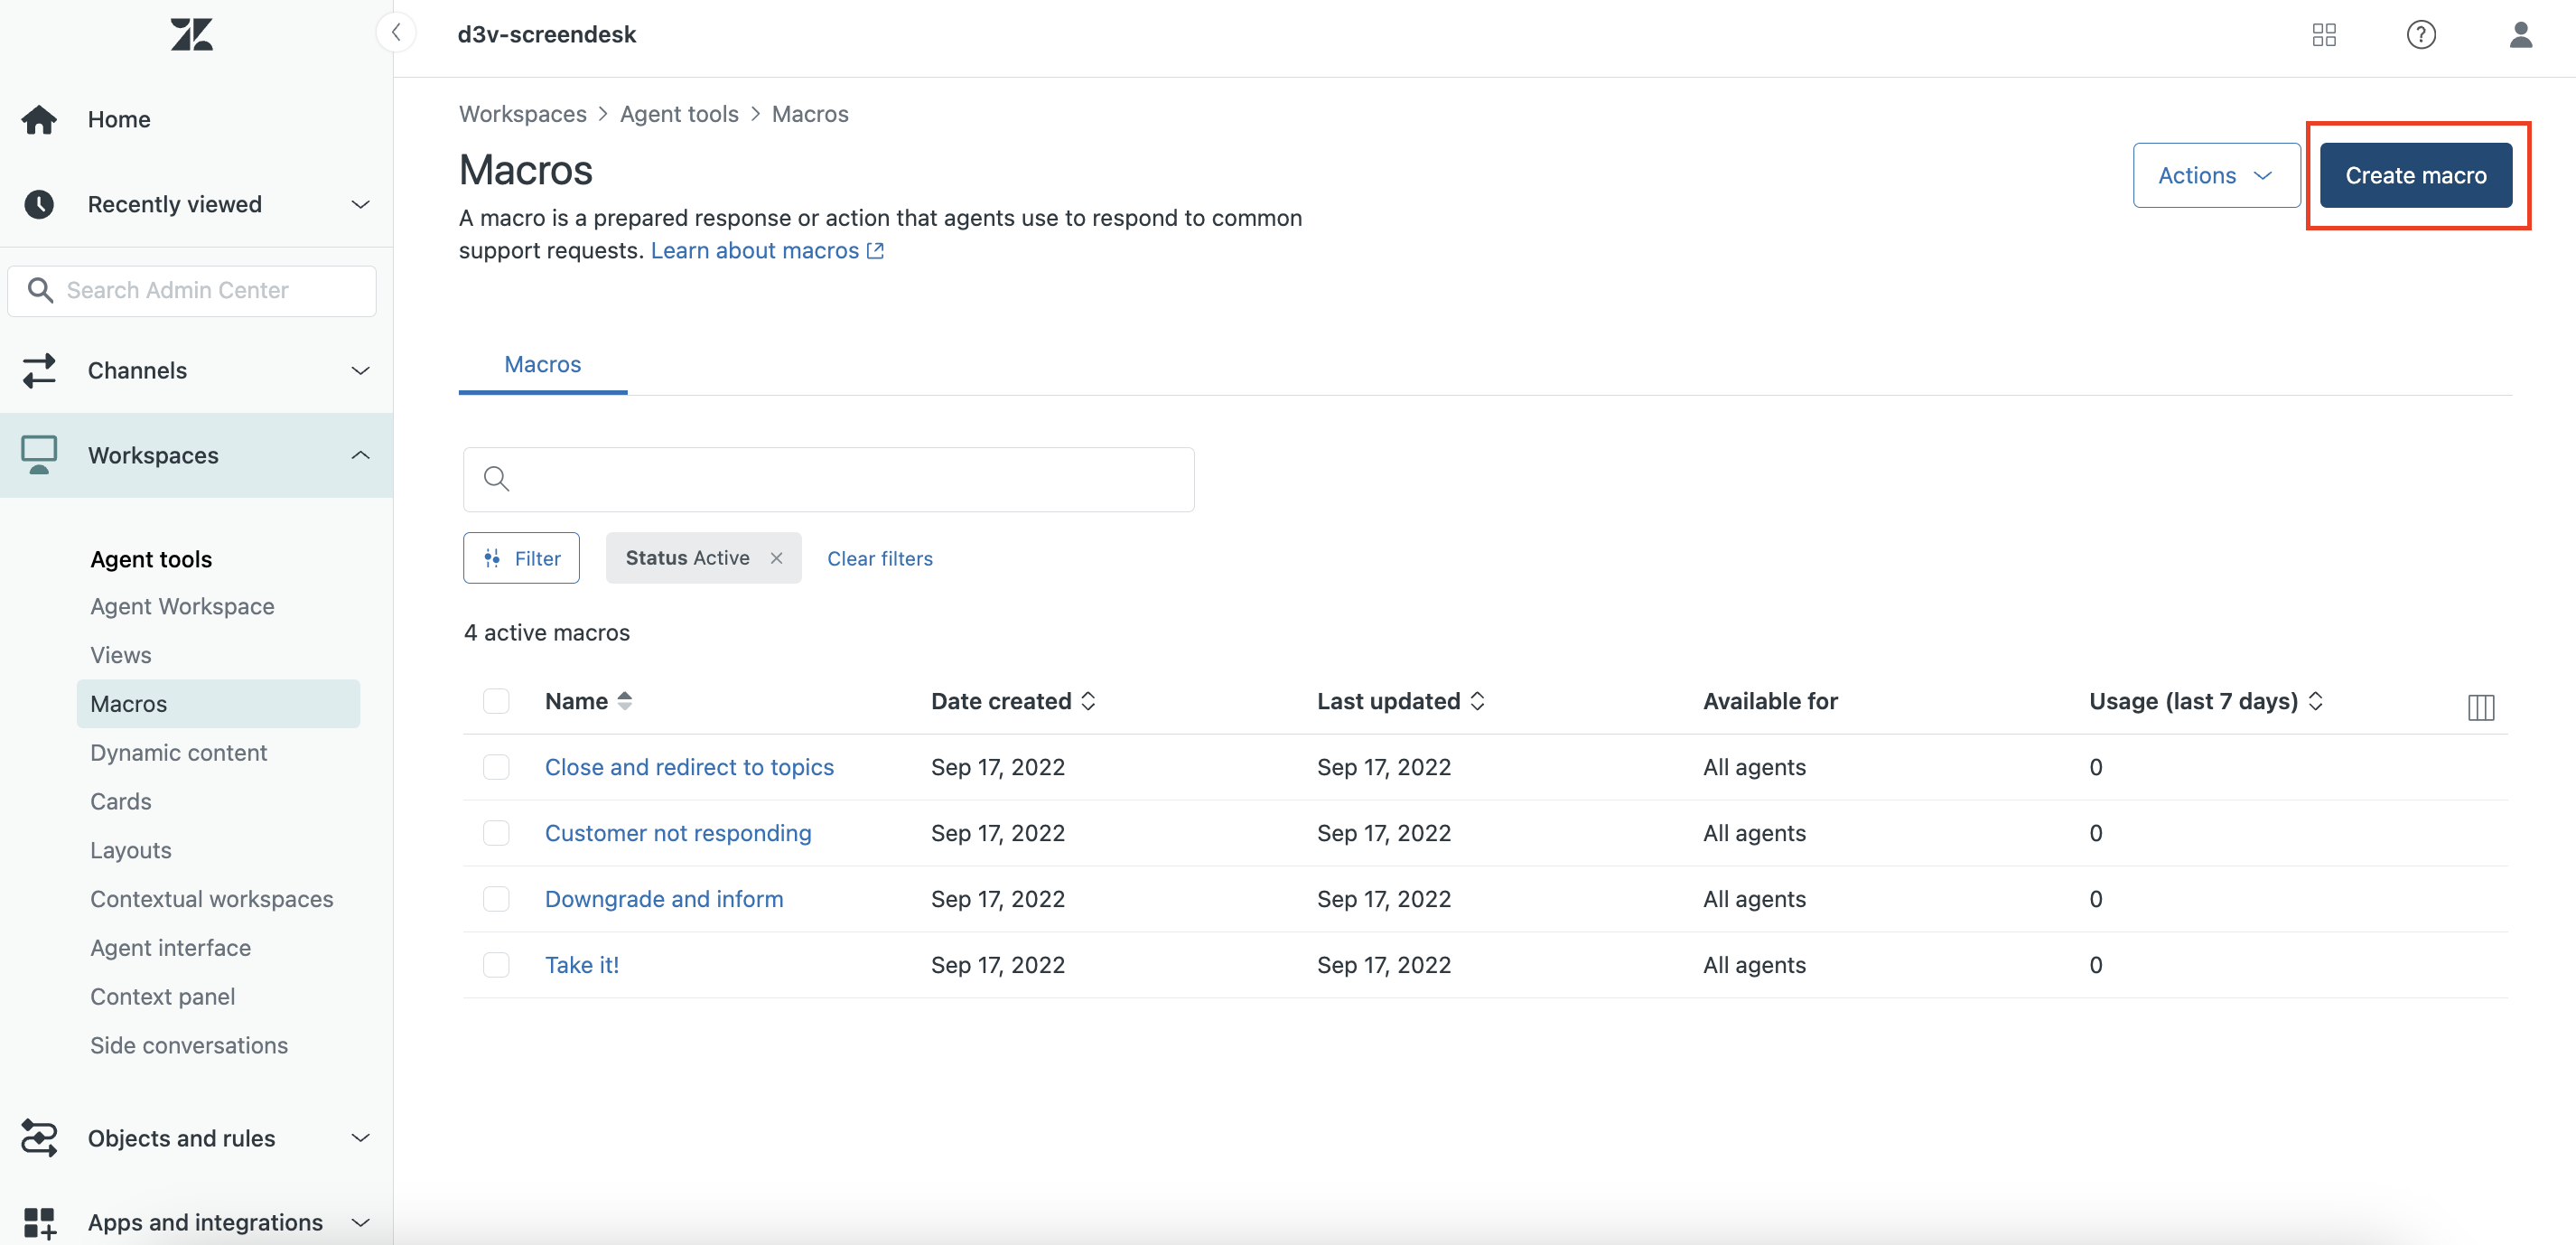Collapse the sidebar with the arrow button
2576x1245 pixels.
[396, 33]
